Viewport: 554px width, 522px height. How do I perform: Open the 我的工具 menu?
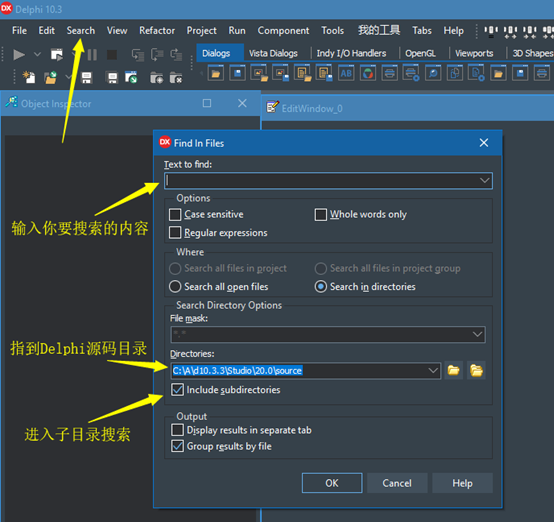tap(379, 30)
